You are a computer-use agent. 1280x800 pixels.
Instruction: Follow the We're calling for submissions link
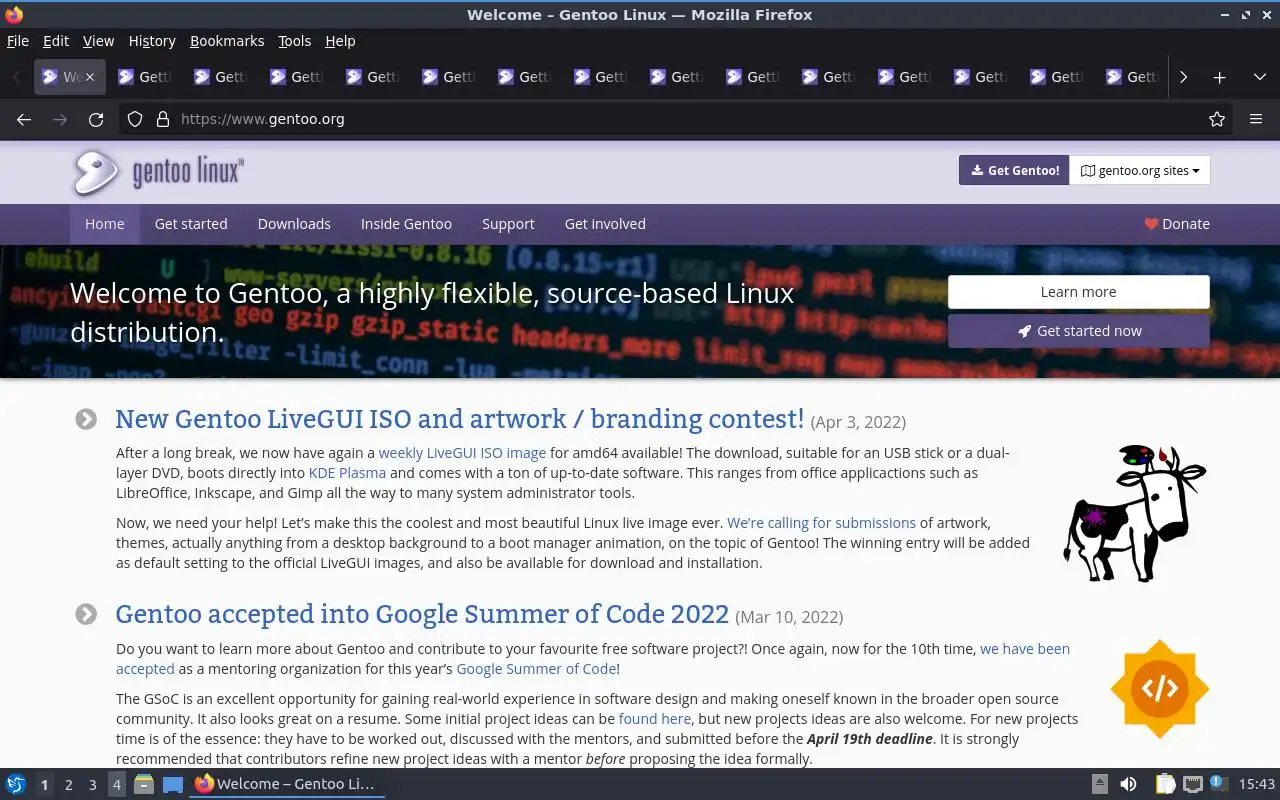point(821,523)
